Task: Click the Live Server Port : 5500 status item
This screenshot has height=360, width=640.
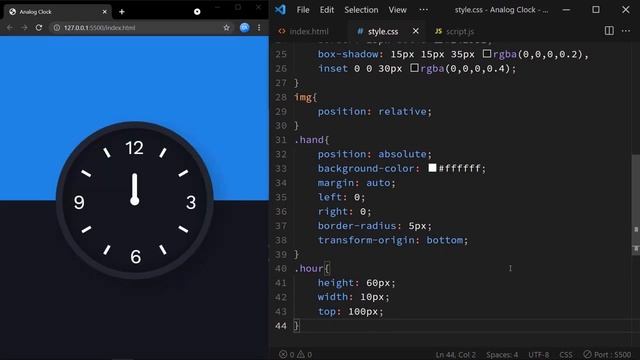Action: pyautogui.click(x=607, y=354)
